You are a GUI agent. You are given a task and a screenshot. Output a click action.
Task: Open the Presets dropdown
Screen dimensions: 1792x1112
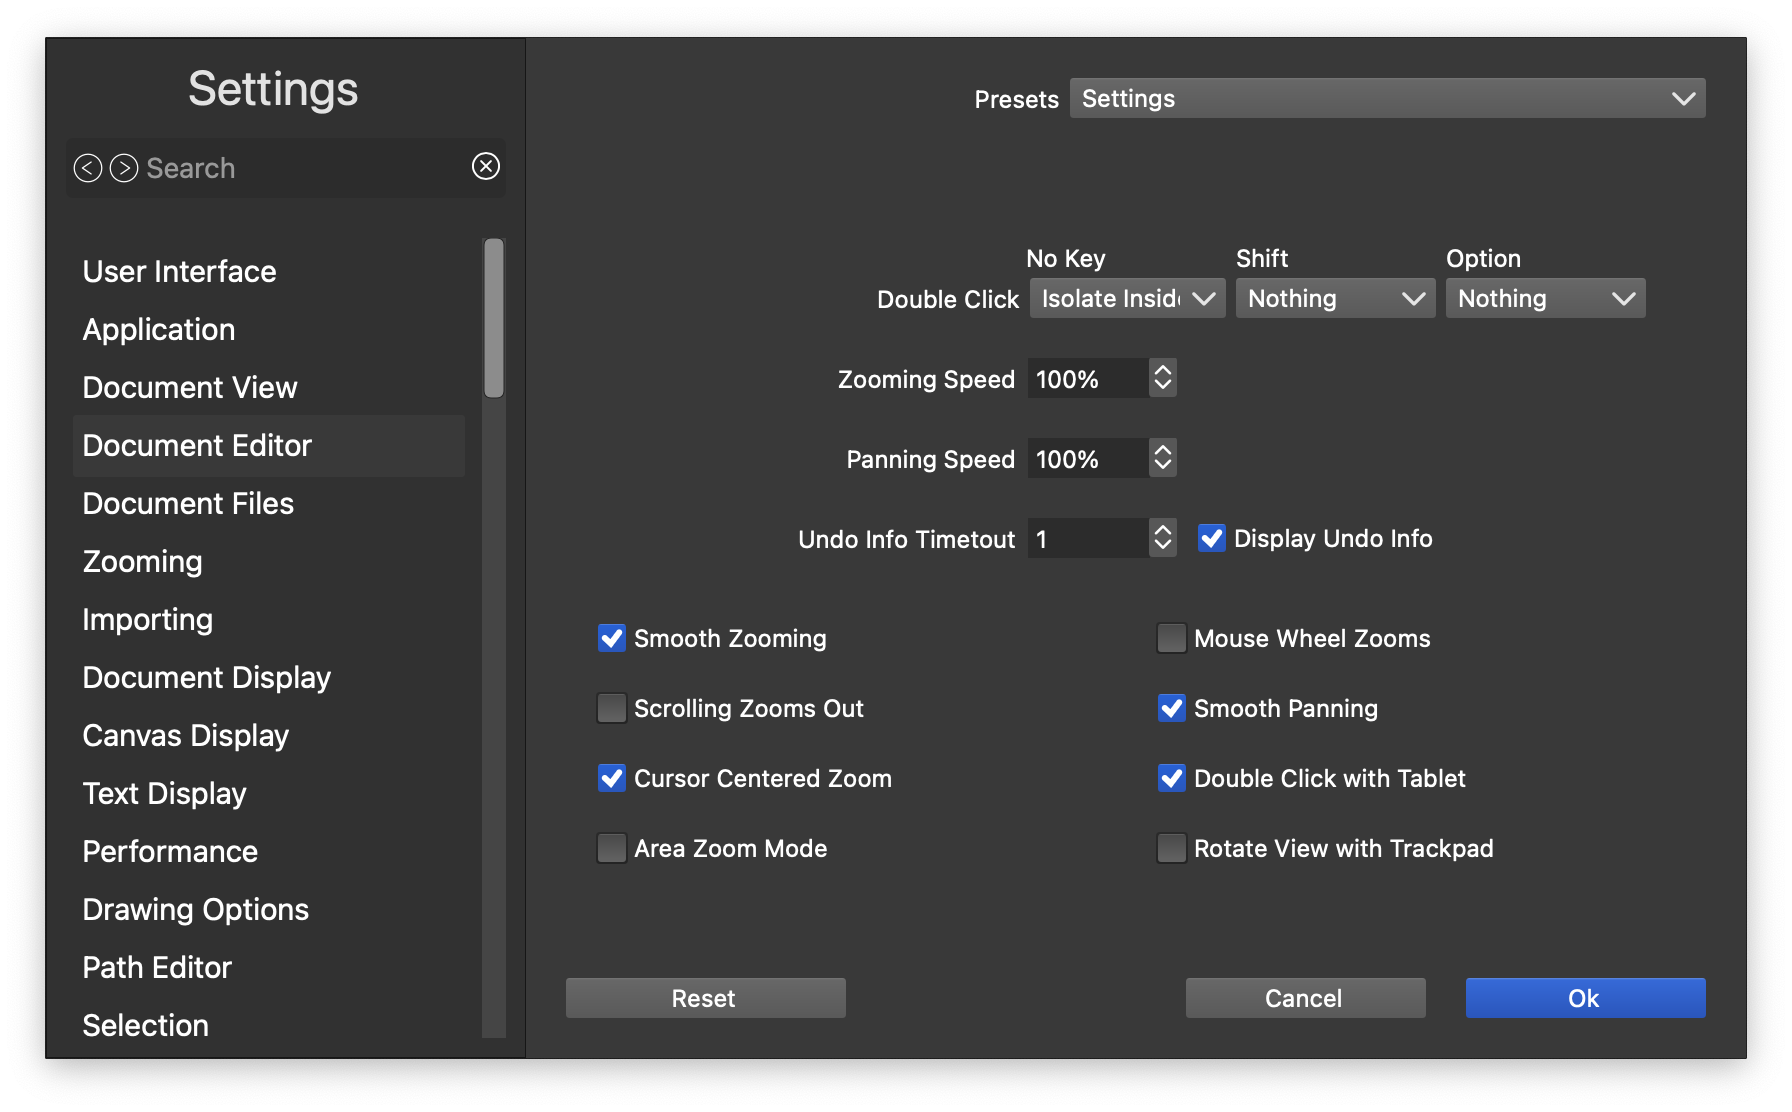pyautogui.click(x=1387, y=98)
